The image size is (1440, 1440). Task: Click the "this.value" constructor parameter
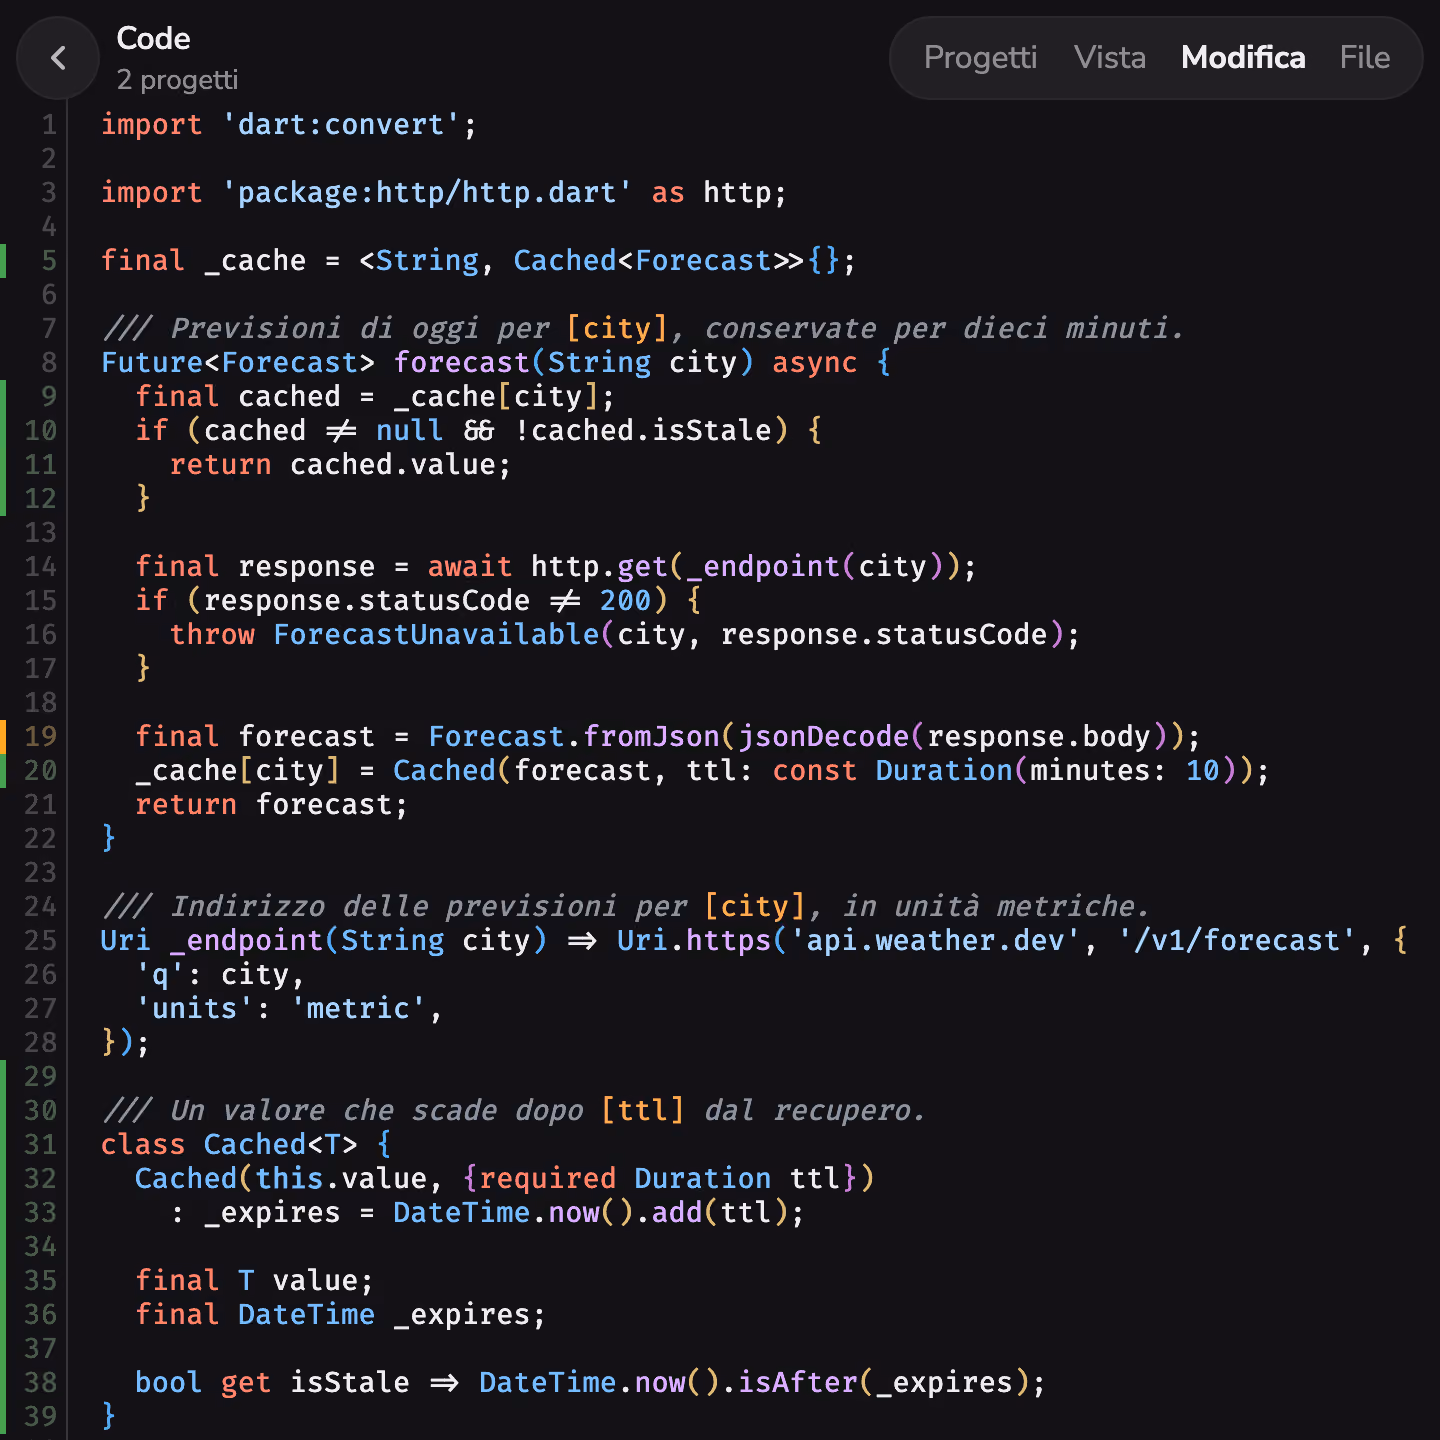tap(341, 1179)
